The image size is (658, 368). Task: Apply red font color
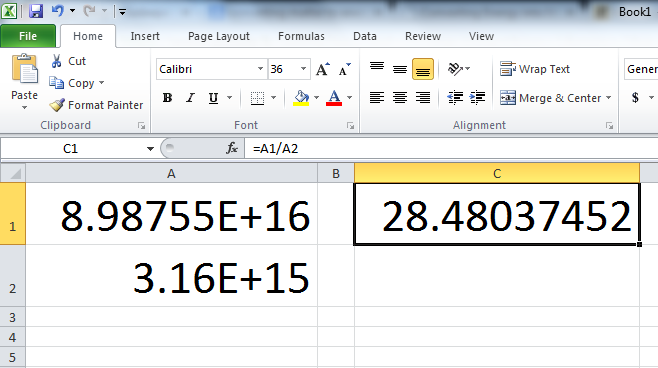coord(334,98)
